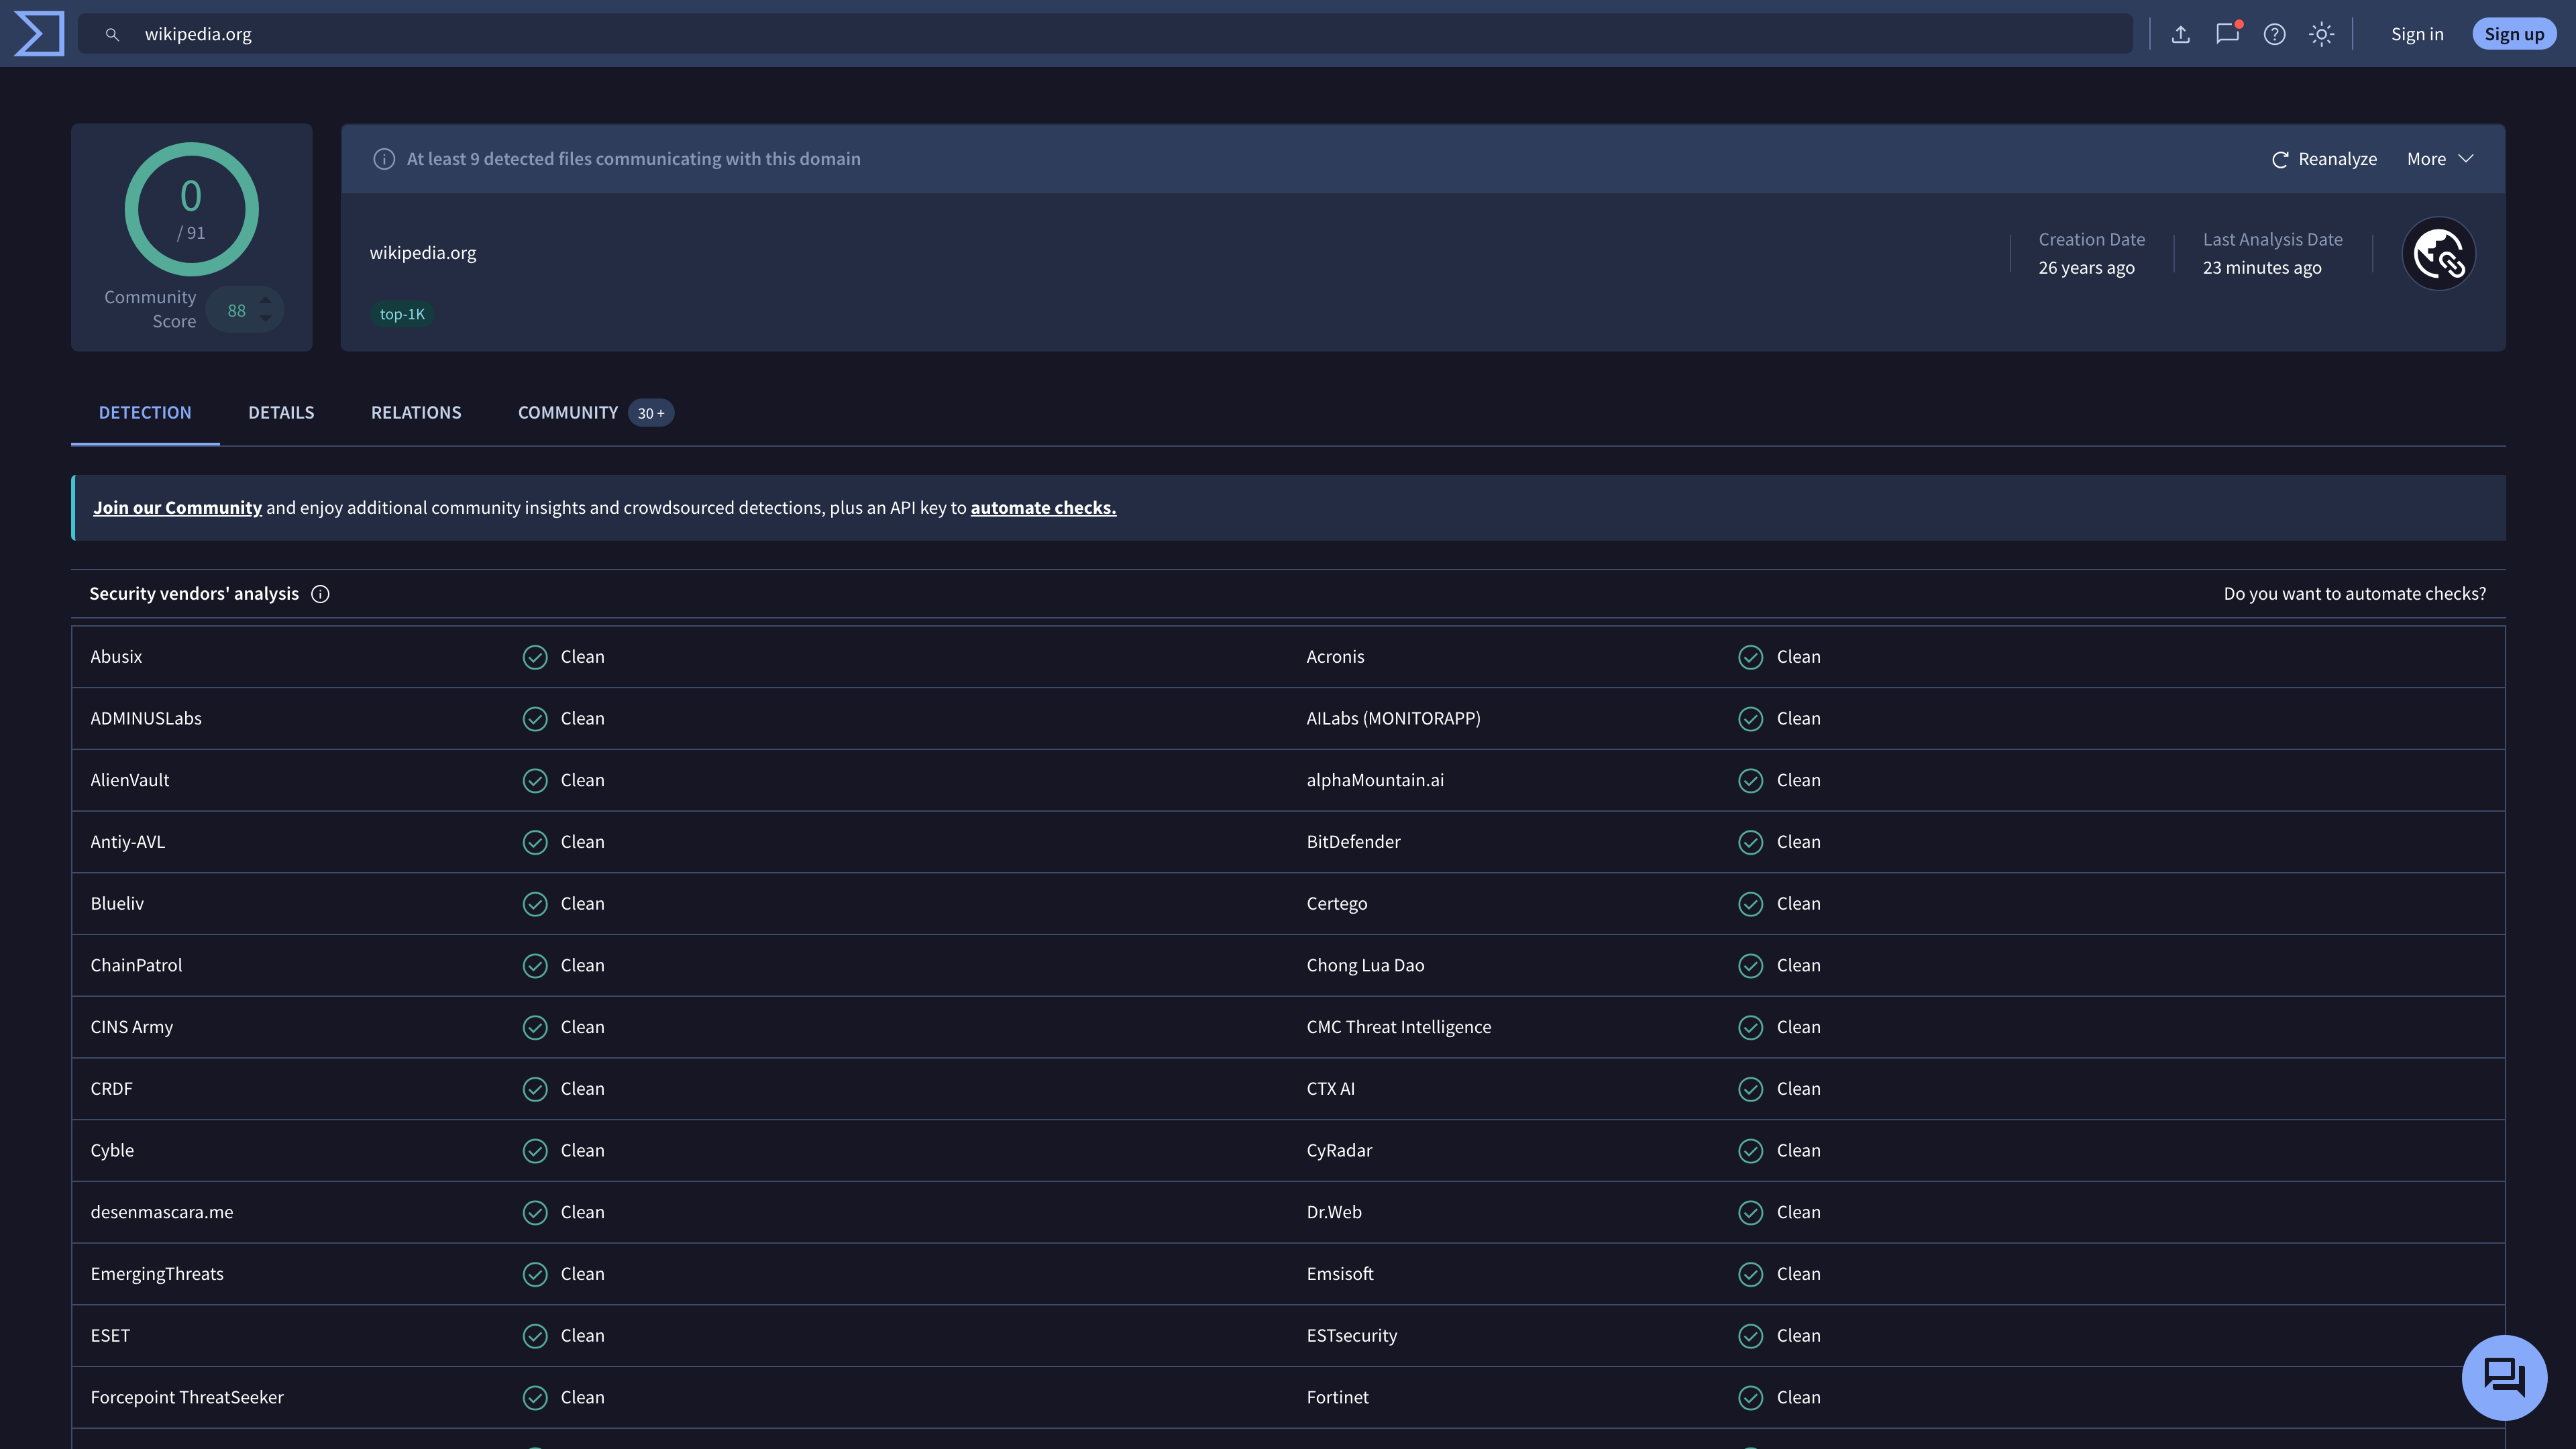Select the 'Blueliv' vendor name
The image size is (2576, 1449).
pos(117,904)
